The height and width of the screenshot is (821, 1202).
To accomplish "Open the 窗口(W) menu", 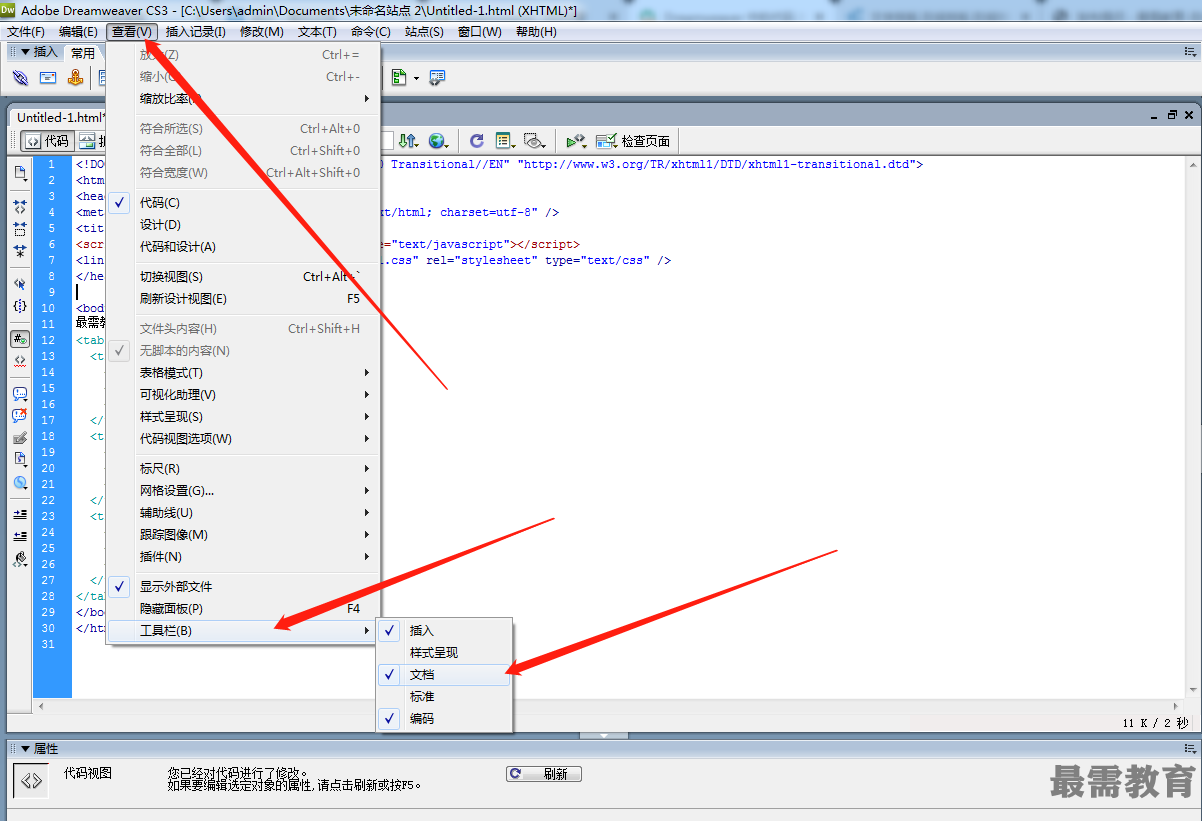I will [480, 32].
